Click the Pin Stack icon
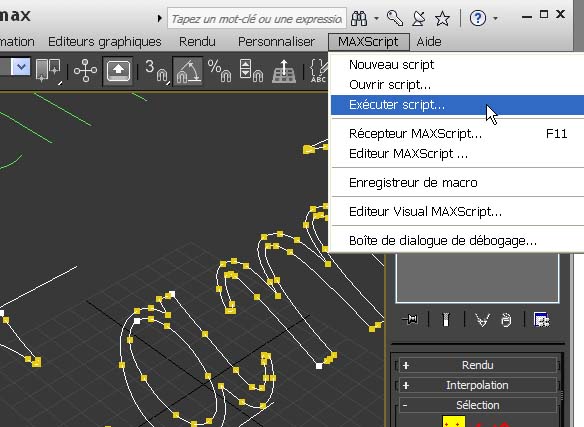 point(410,319)
